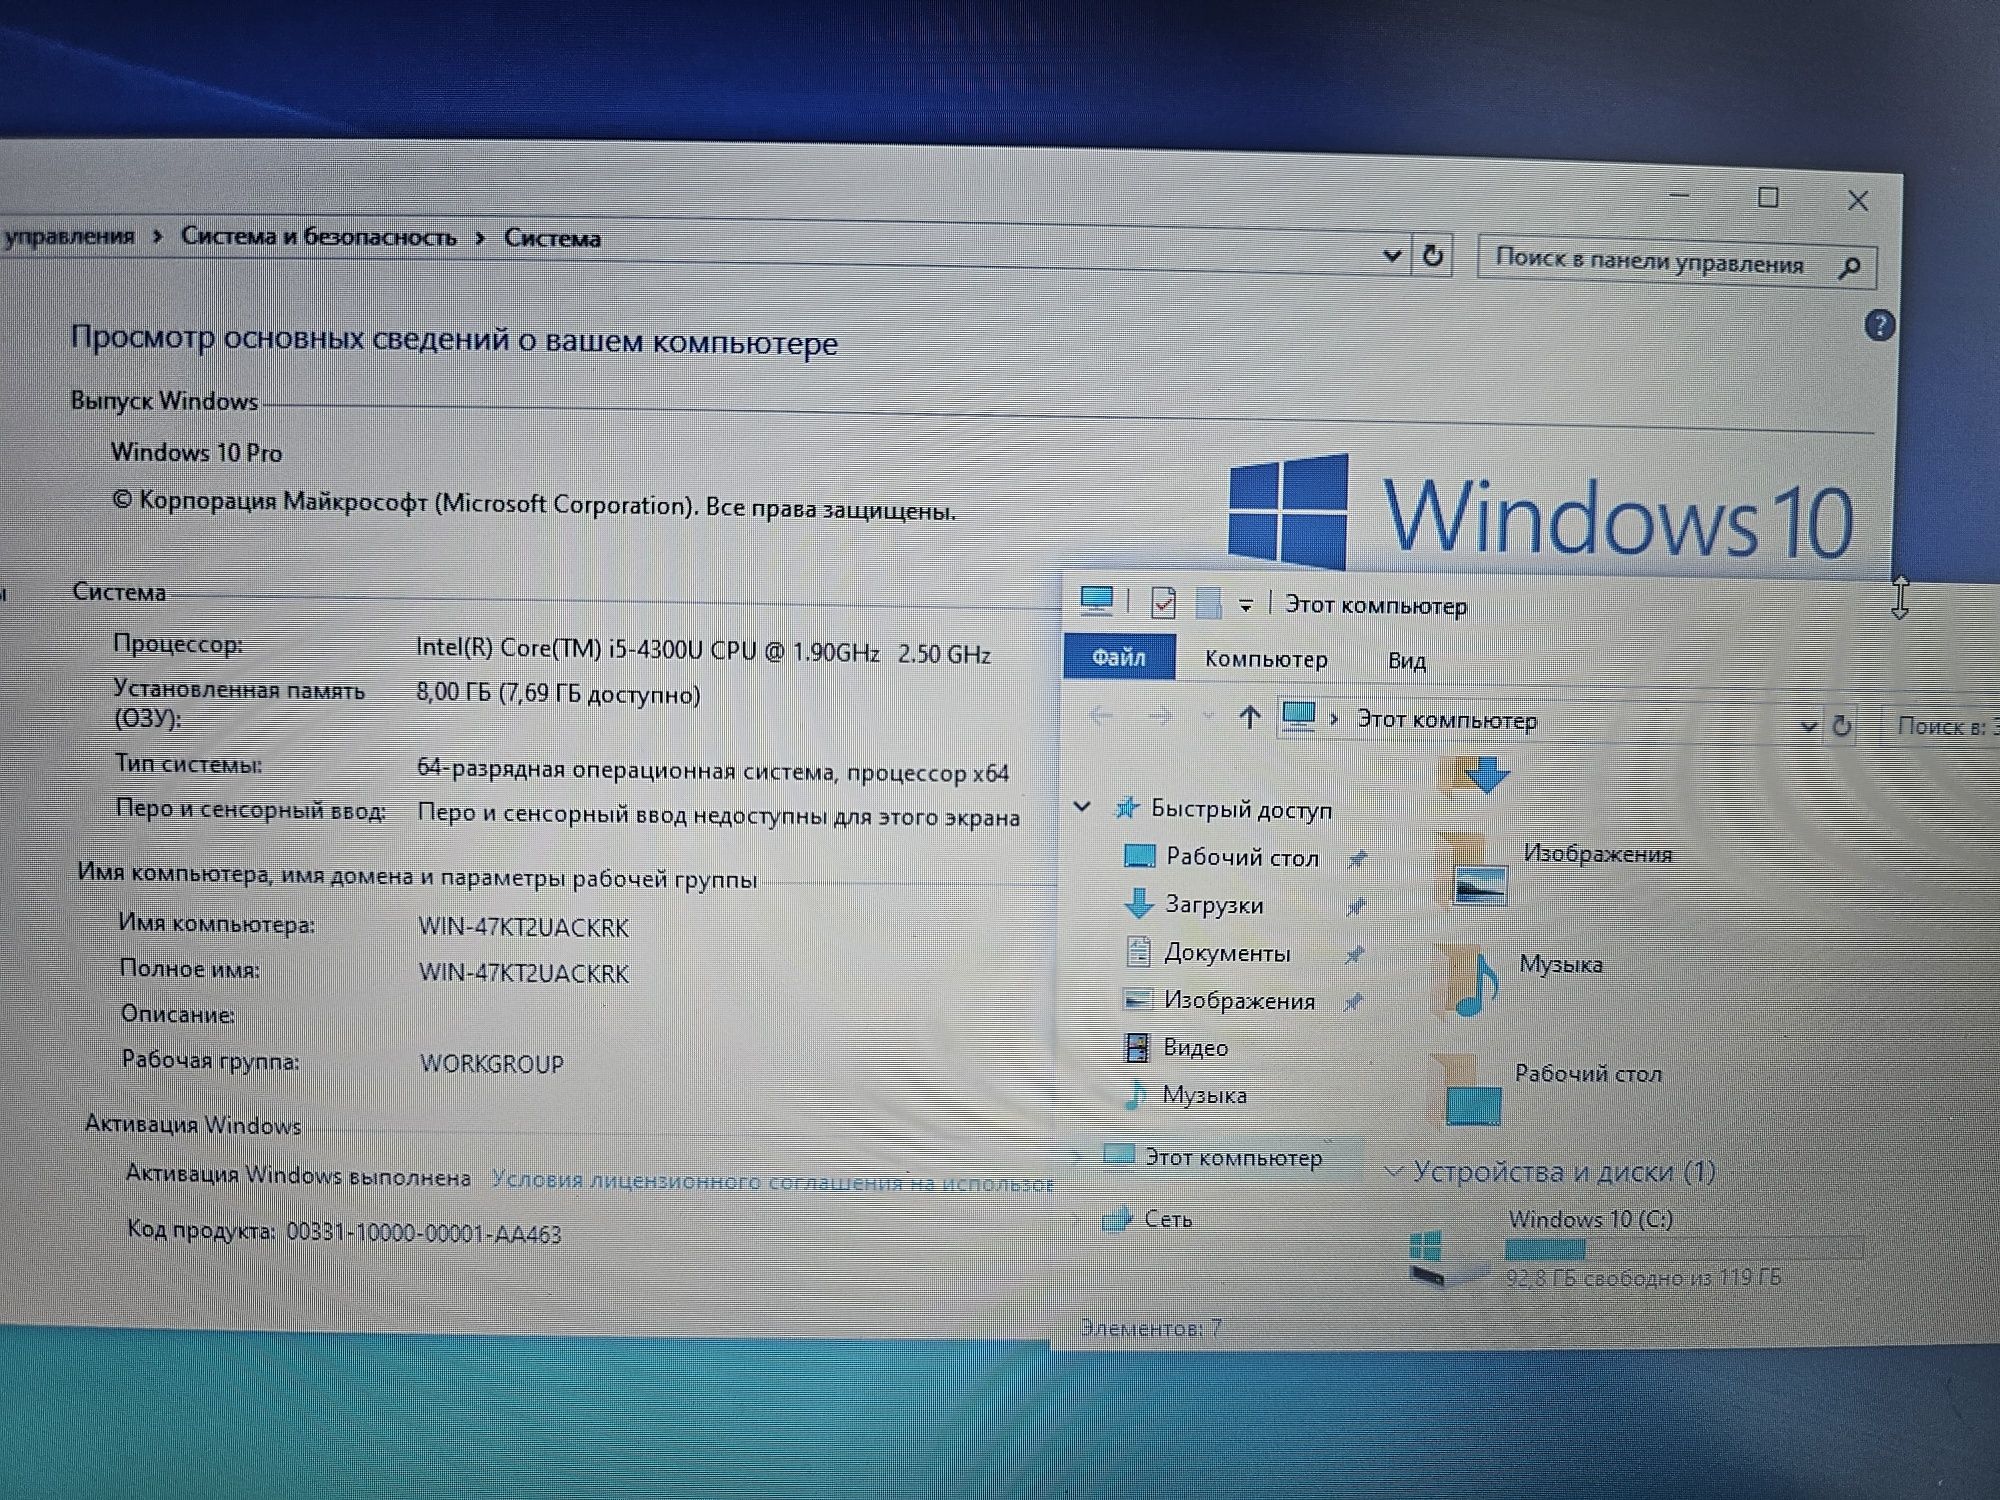Select 'Изображения' in the navigation pane
The image size is (2000, 1500).
click(1239, 1001)
